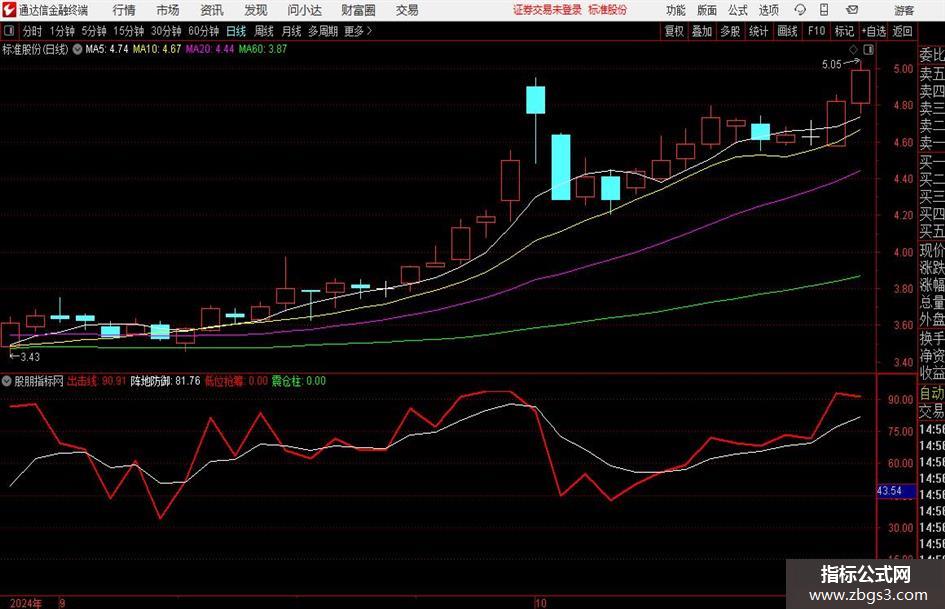The width and height of the screenshot is (945, 609).
Task: Click the 10 month marker on time axis
Action: click(541, 603)
